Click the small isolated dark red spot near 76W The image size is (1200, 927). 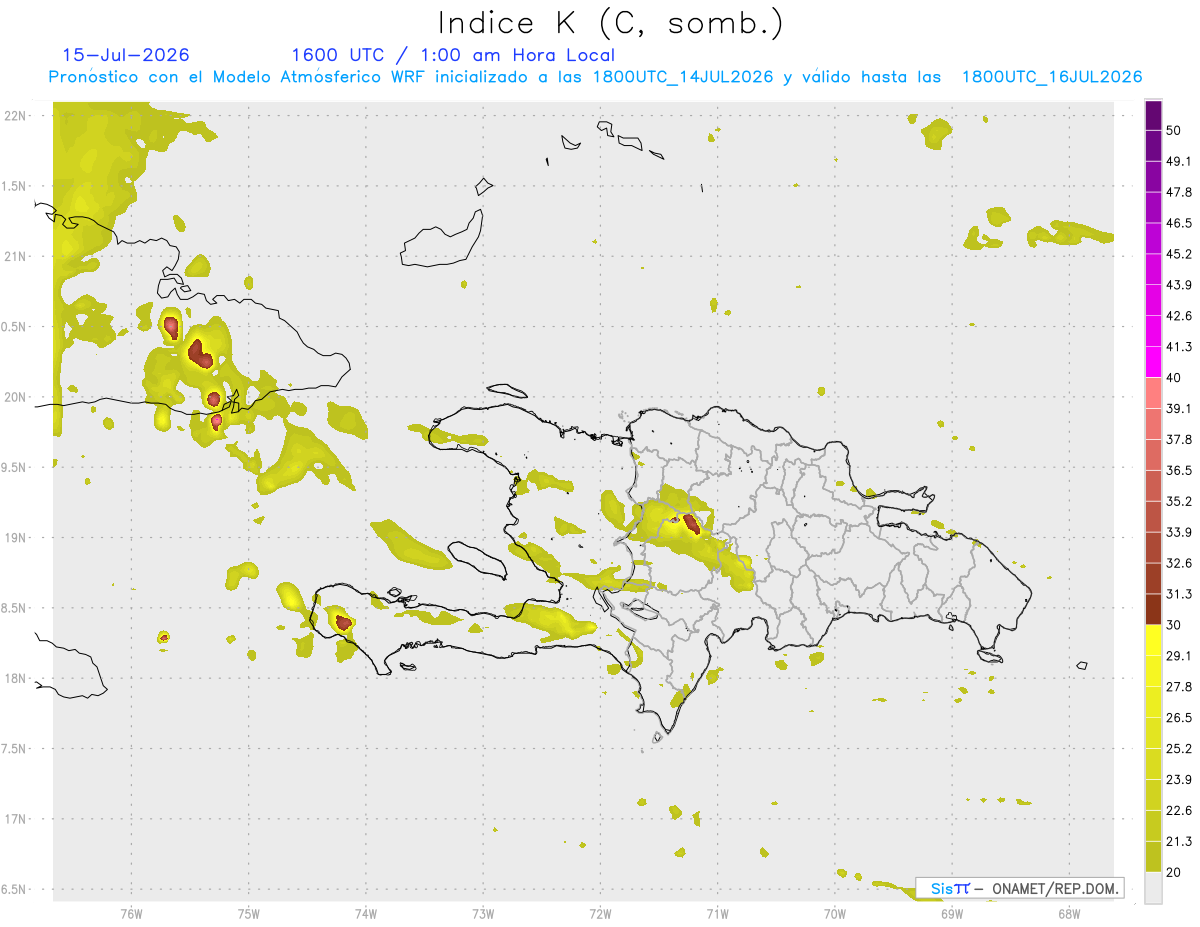[x=163, y=636]
